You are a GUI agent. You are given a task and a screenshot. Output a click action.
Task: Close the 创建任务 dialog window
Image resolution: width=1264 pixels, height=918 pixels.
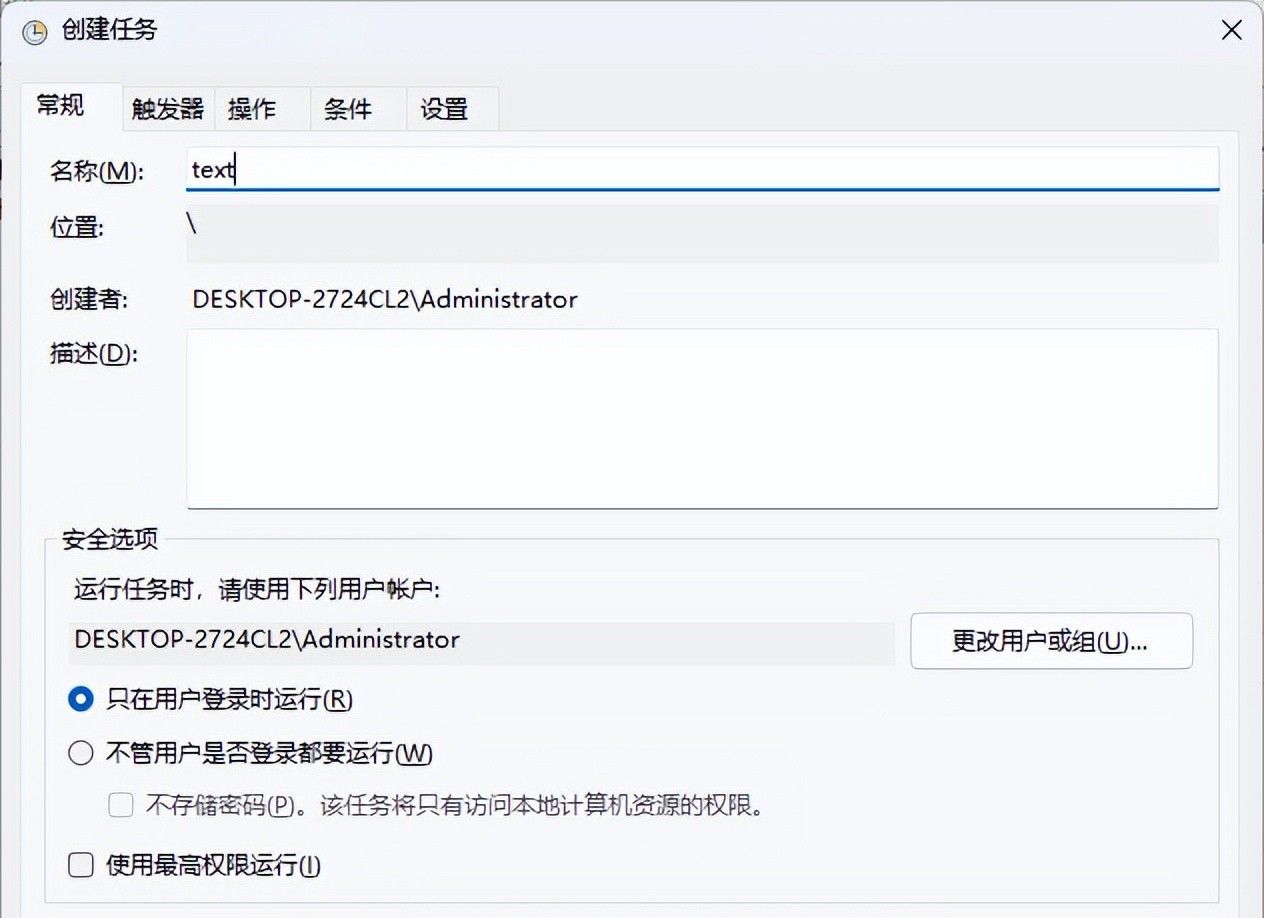[1232, 30]
